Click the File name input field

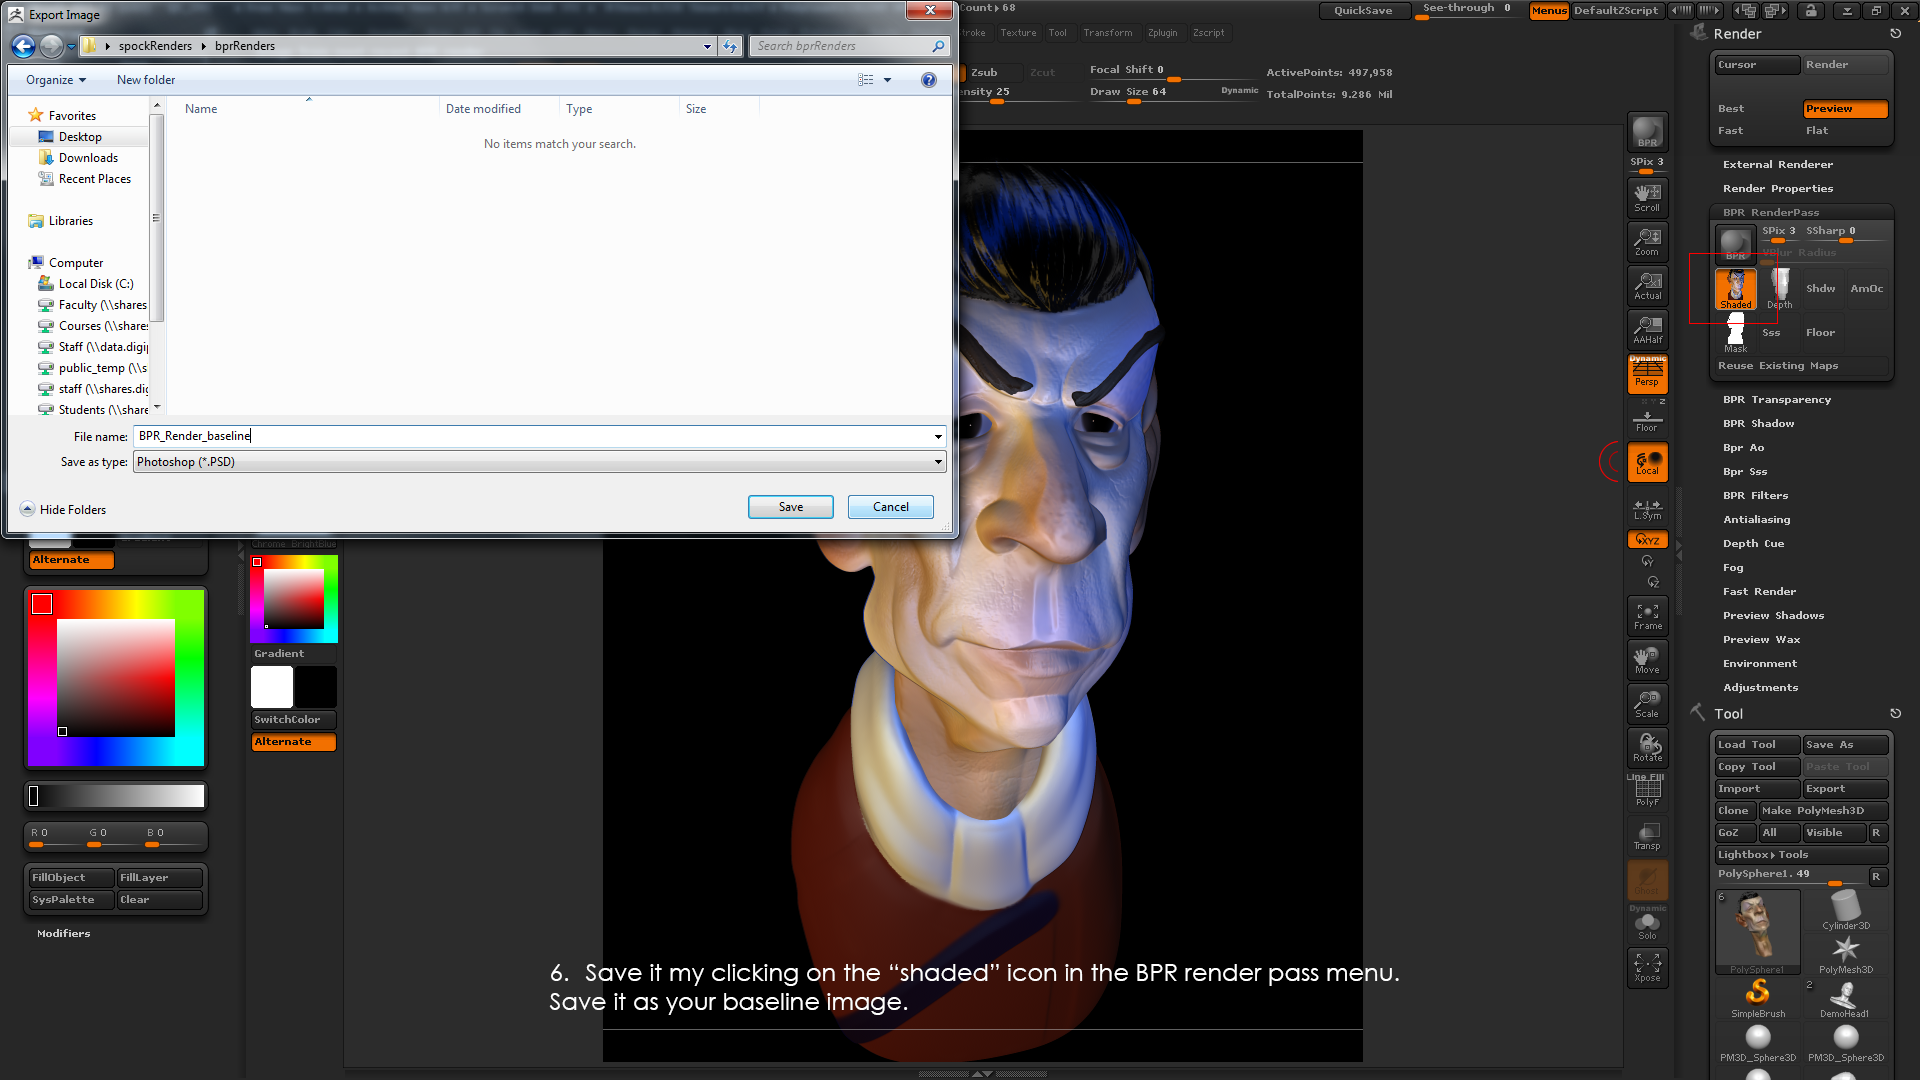click(x=530, y=436)
